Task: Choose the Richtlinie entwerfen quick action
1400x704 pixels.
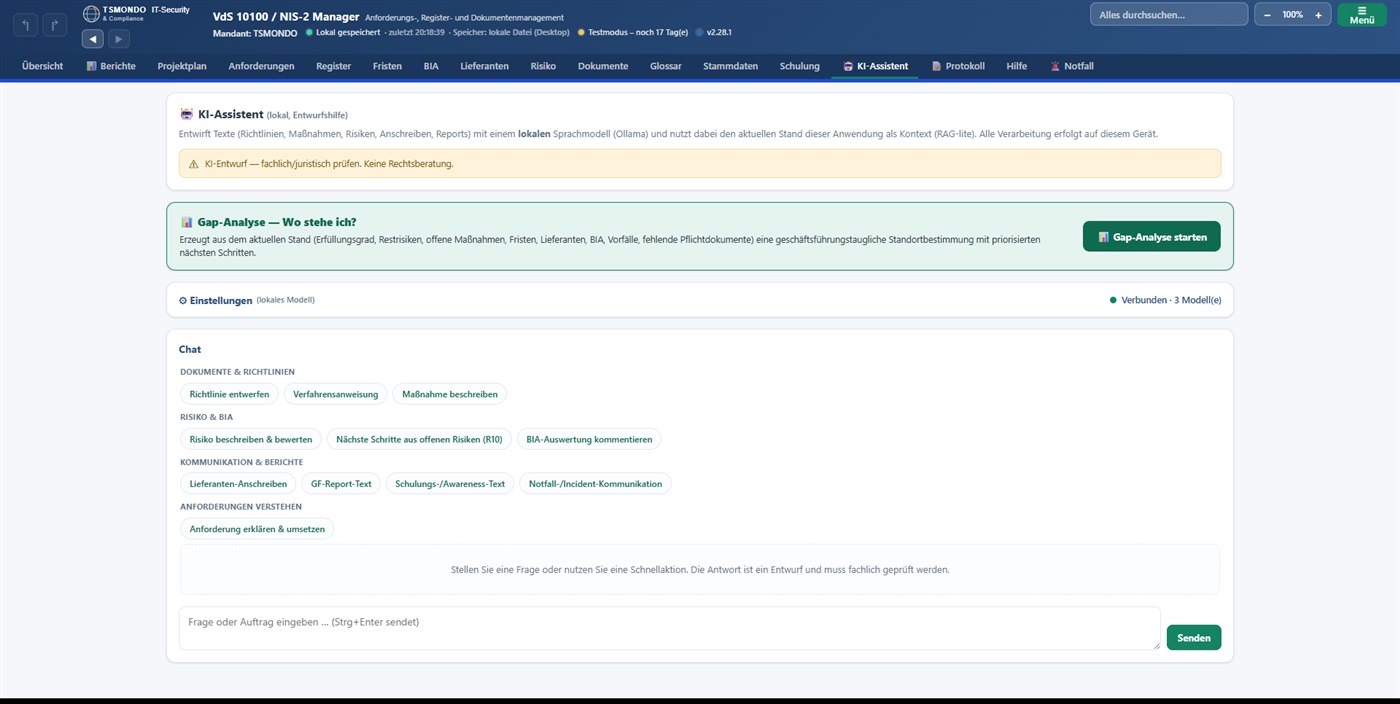Action: coord(229,394)
